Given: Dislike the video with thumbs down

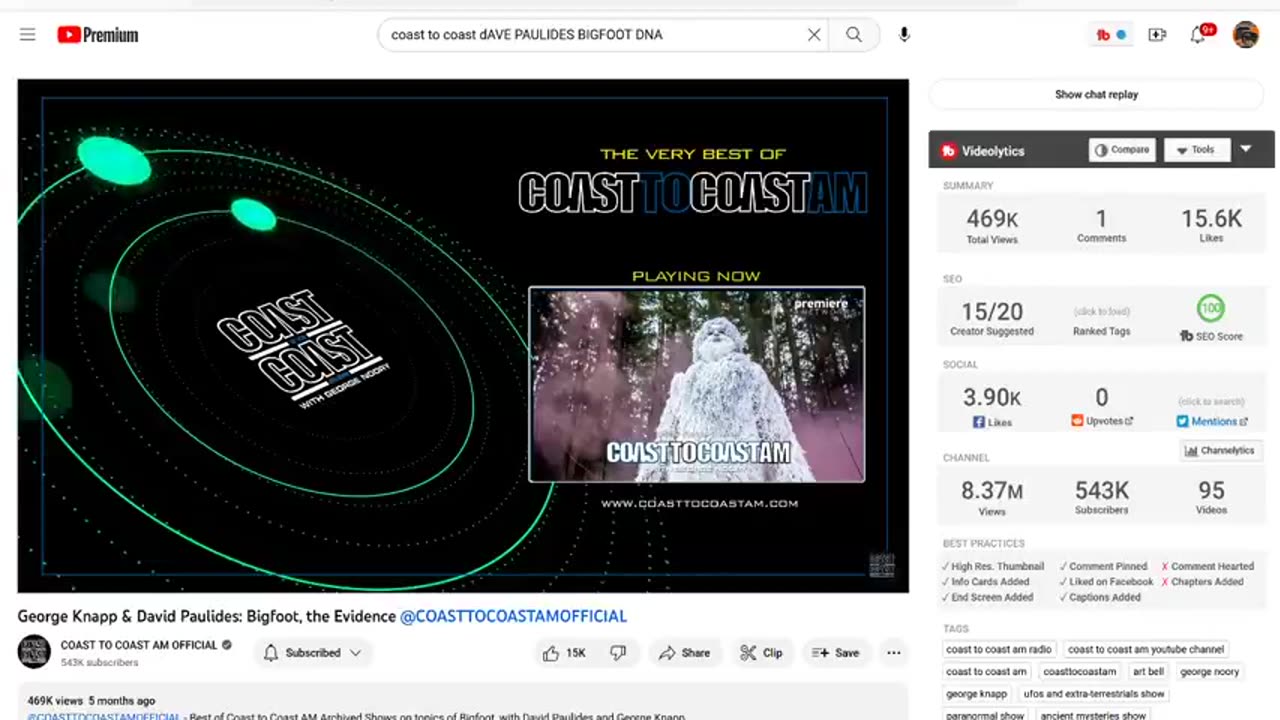Looking at the screenshot, I should (618, 653).
